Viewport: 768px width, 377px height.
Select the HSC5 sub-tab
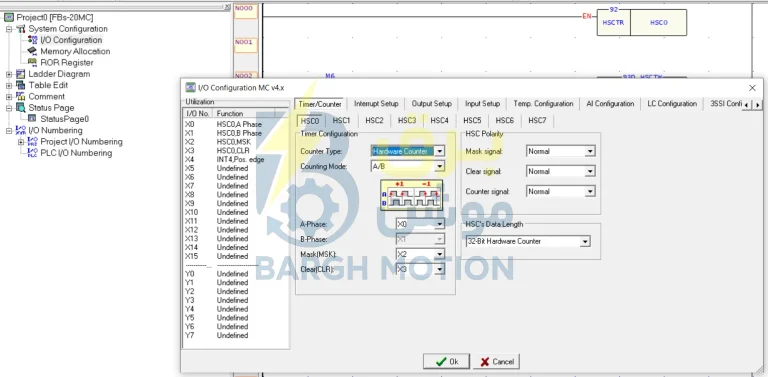[472, 120]
